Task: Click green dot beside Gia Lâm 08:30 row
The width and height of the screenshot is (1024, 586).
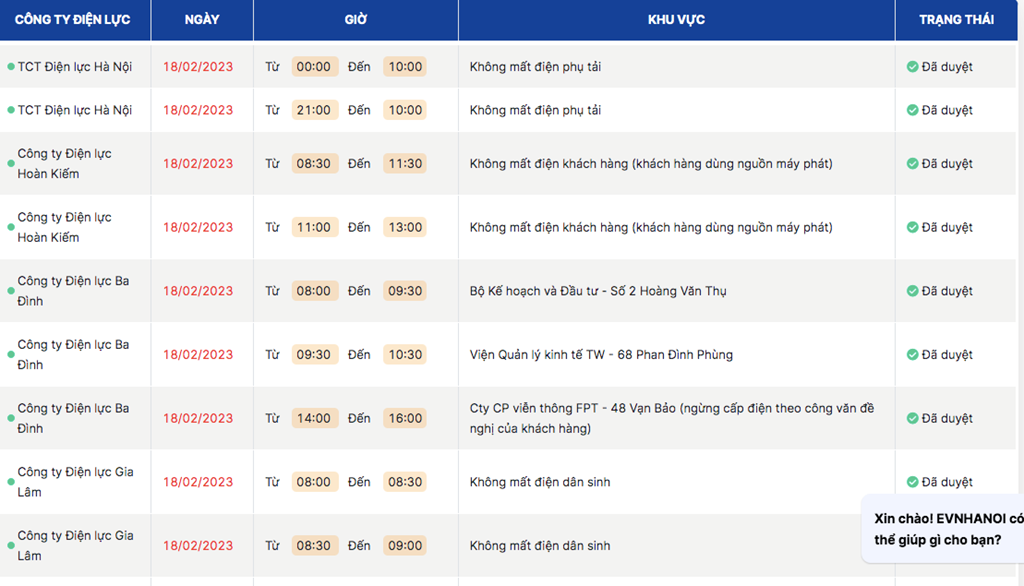Action: pyautogui.click(x=10, y=545)
